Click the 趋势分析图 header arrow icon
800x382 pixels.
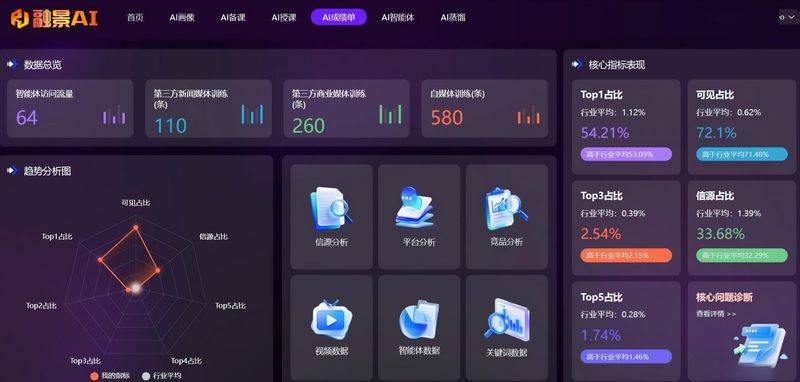tap(12, 171)
